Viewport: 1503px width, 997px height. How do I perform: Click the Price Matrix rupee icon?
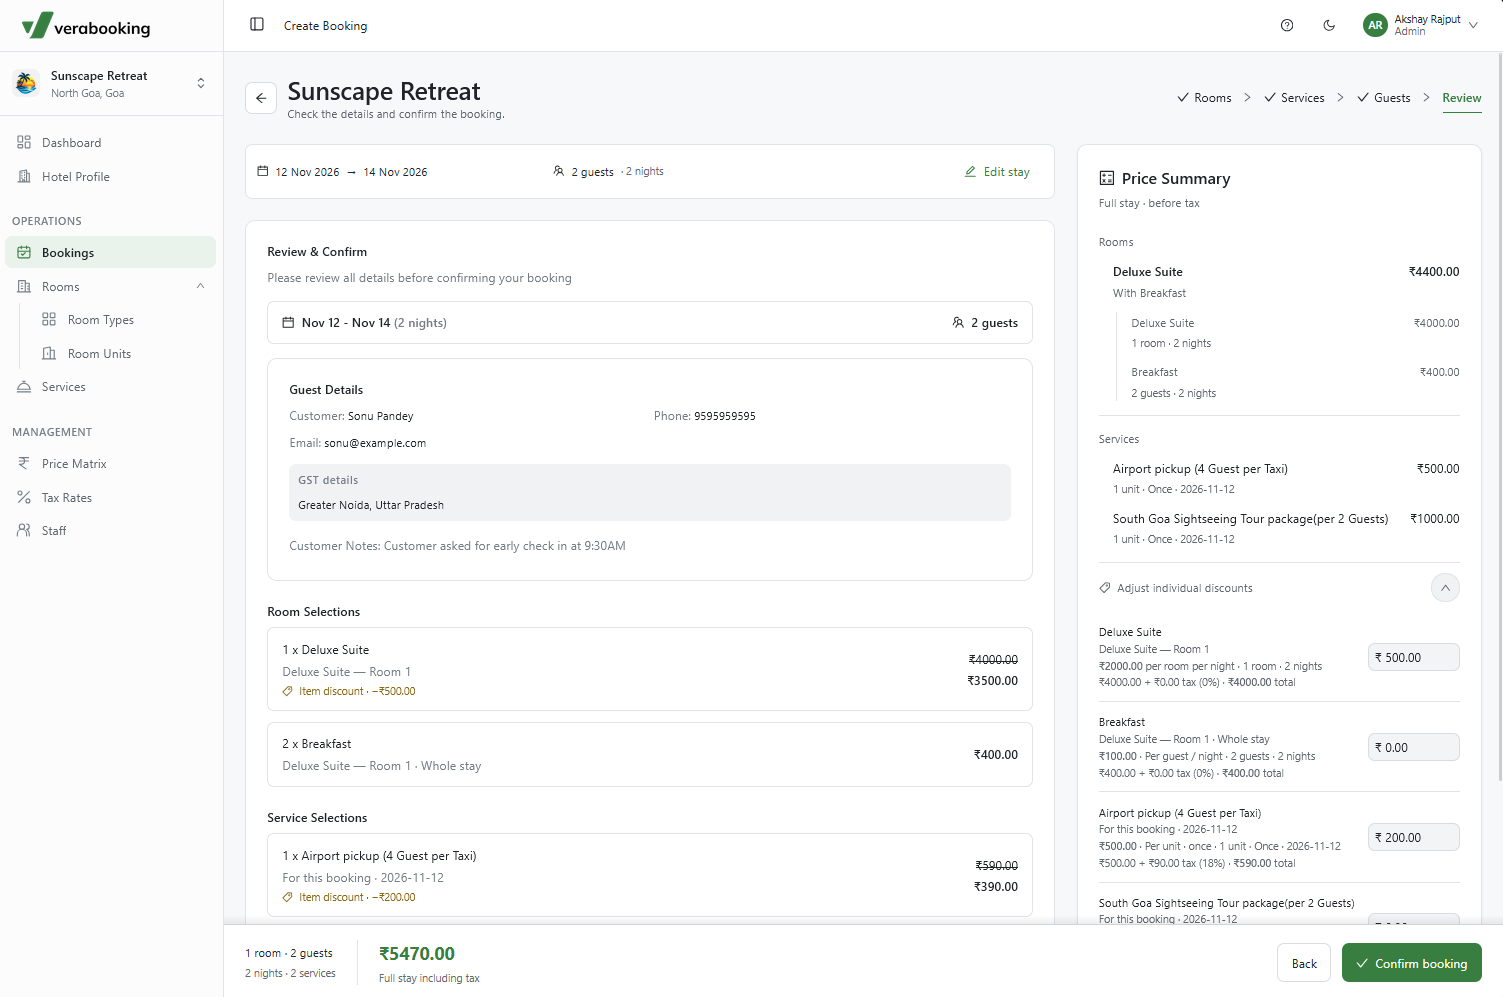24,464
